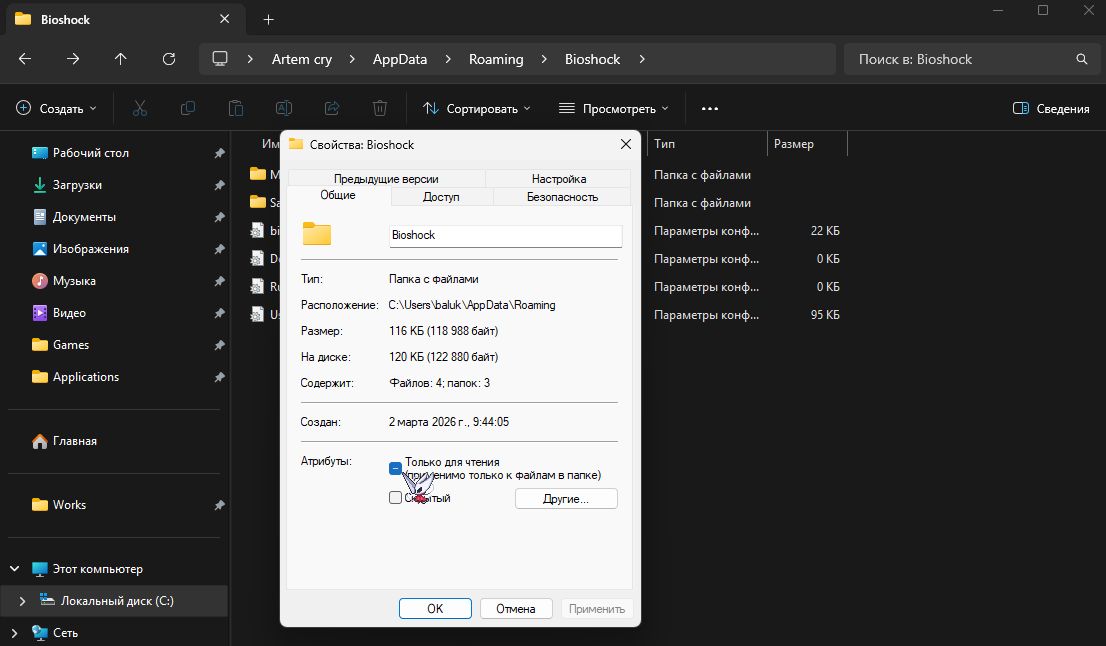Click the Cut scissors icon
The width and height of the screenshot is (1106, 646).
(x=140, y=108)
